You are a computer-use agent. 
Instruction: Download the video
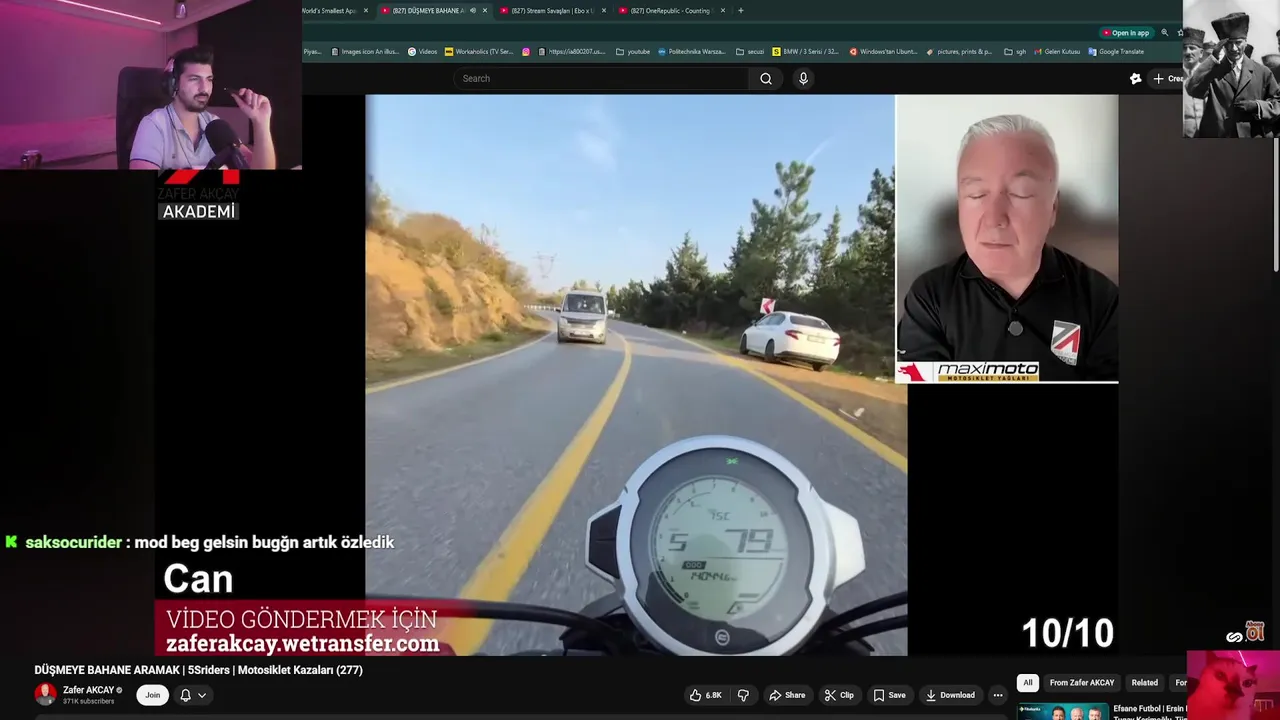pos(950,695)
